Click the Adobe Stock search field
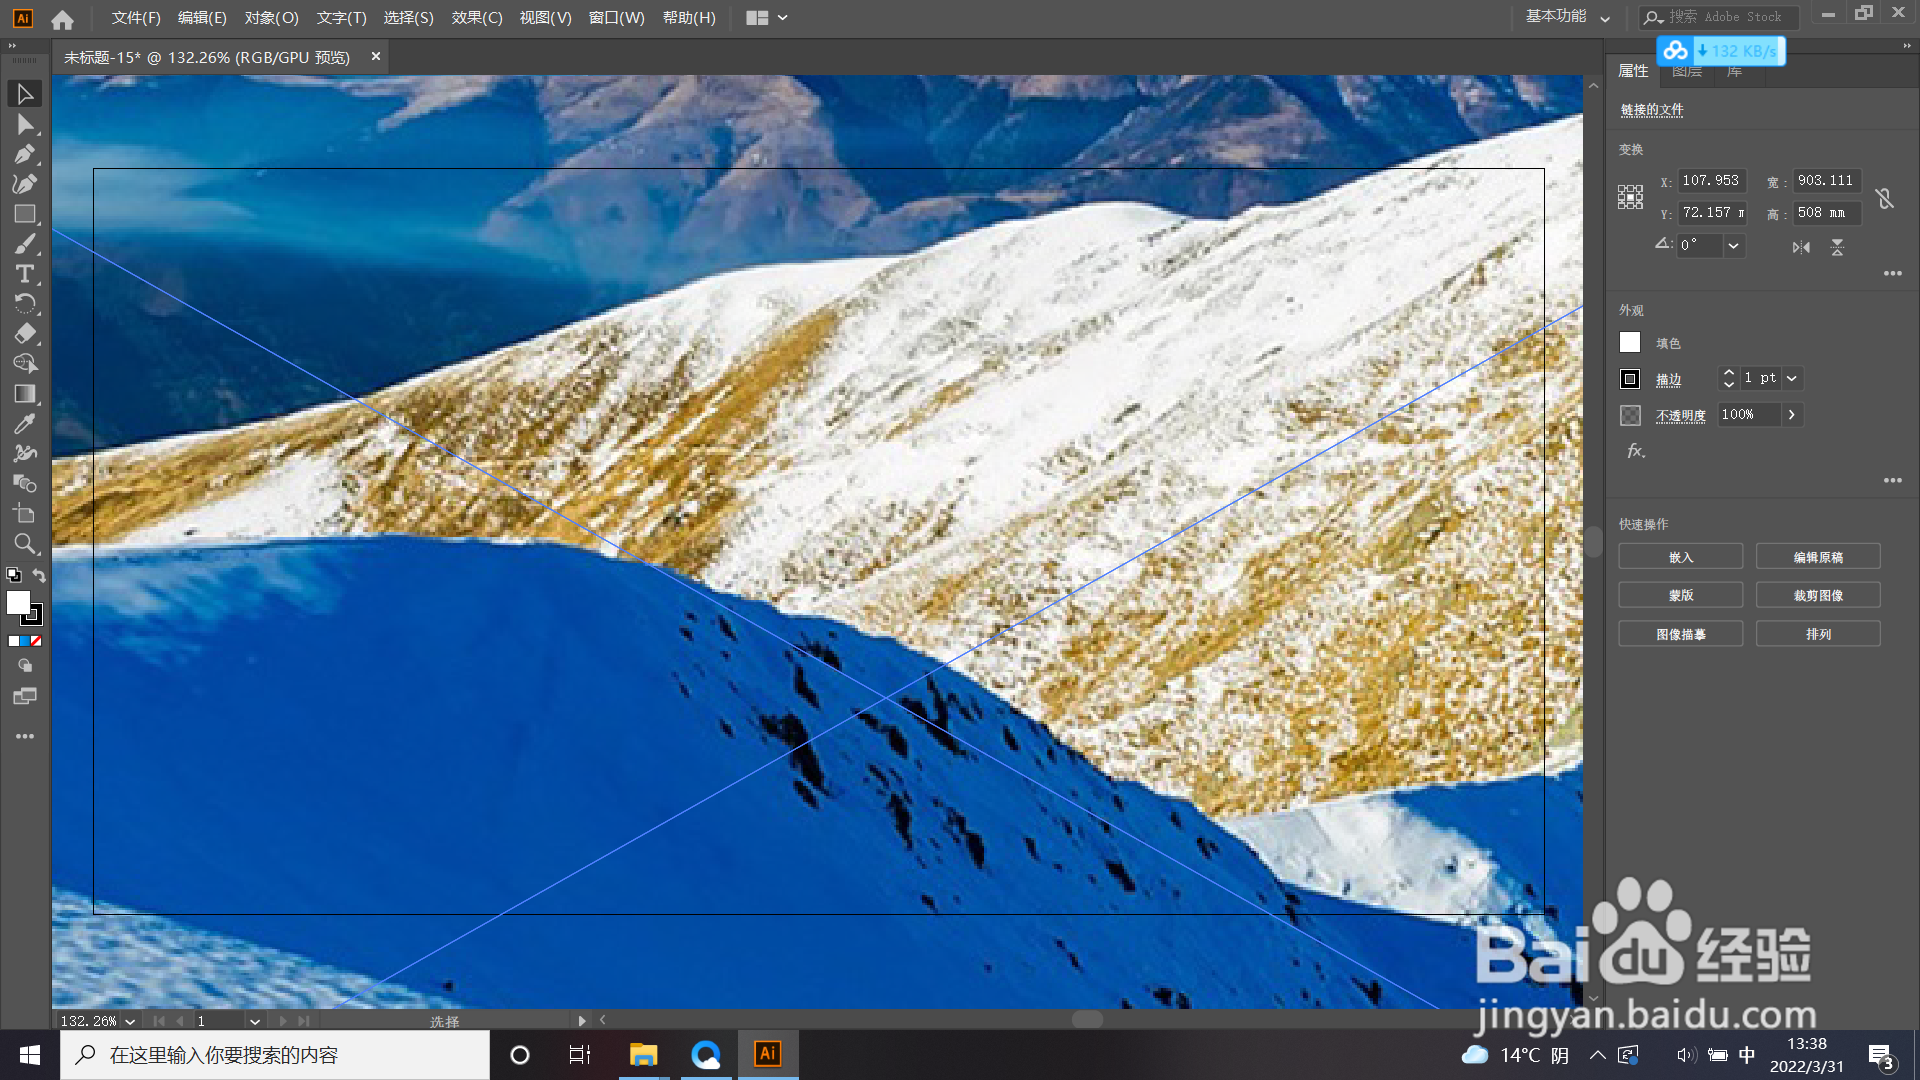1920x1080 pixels. 1720,17
